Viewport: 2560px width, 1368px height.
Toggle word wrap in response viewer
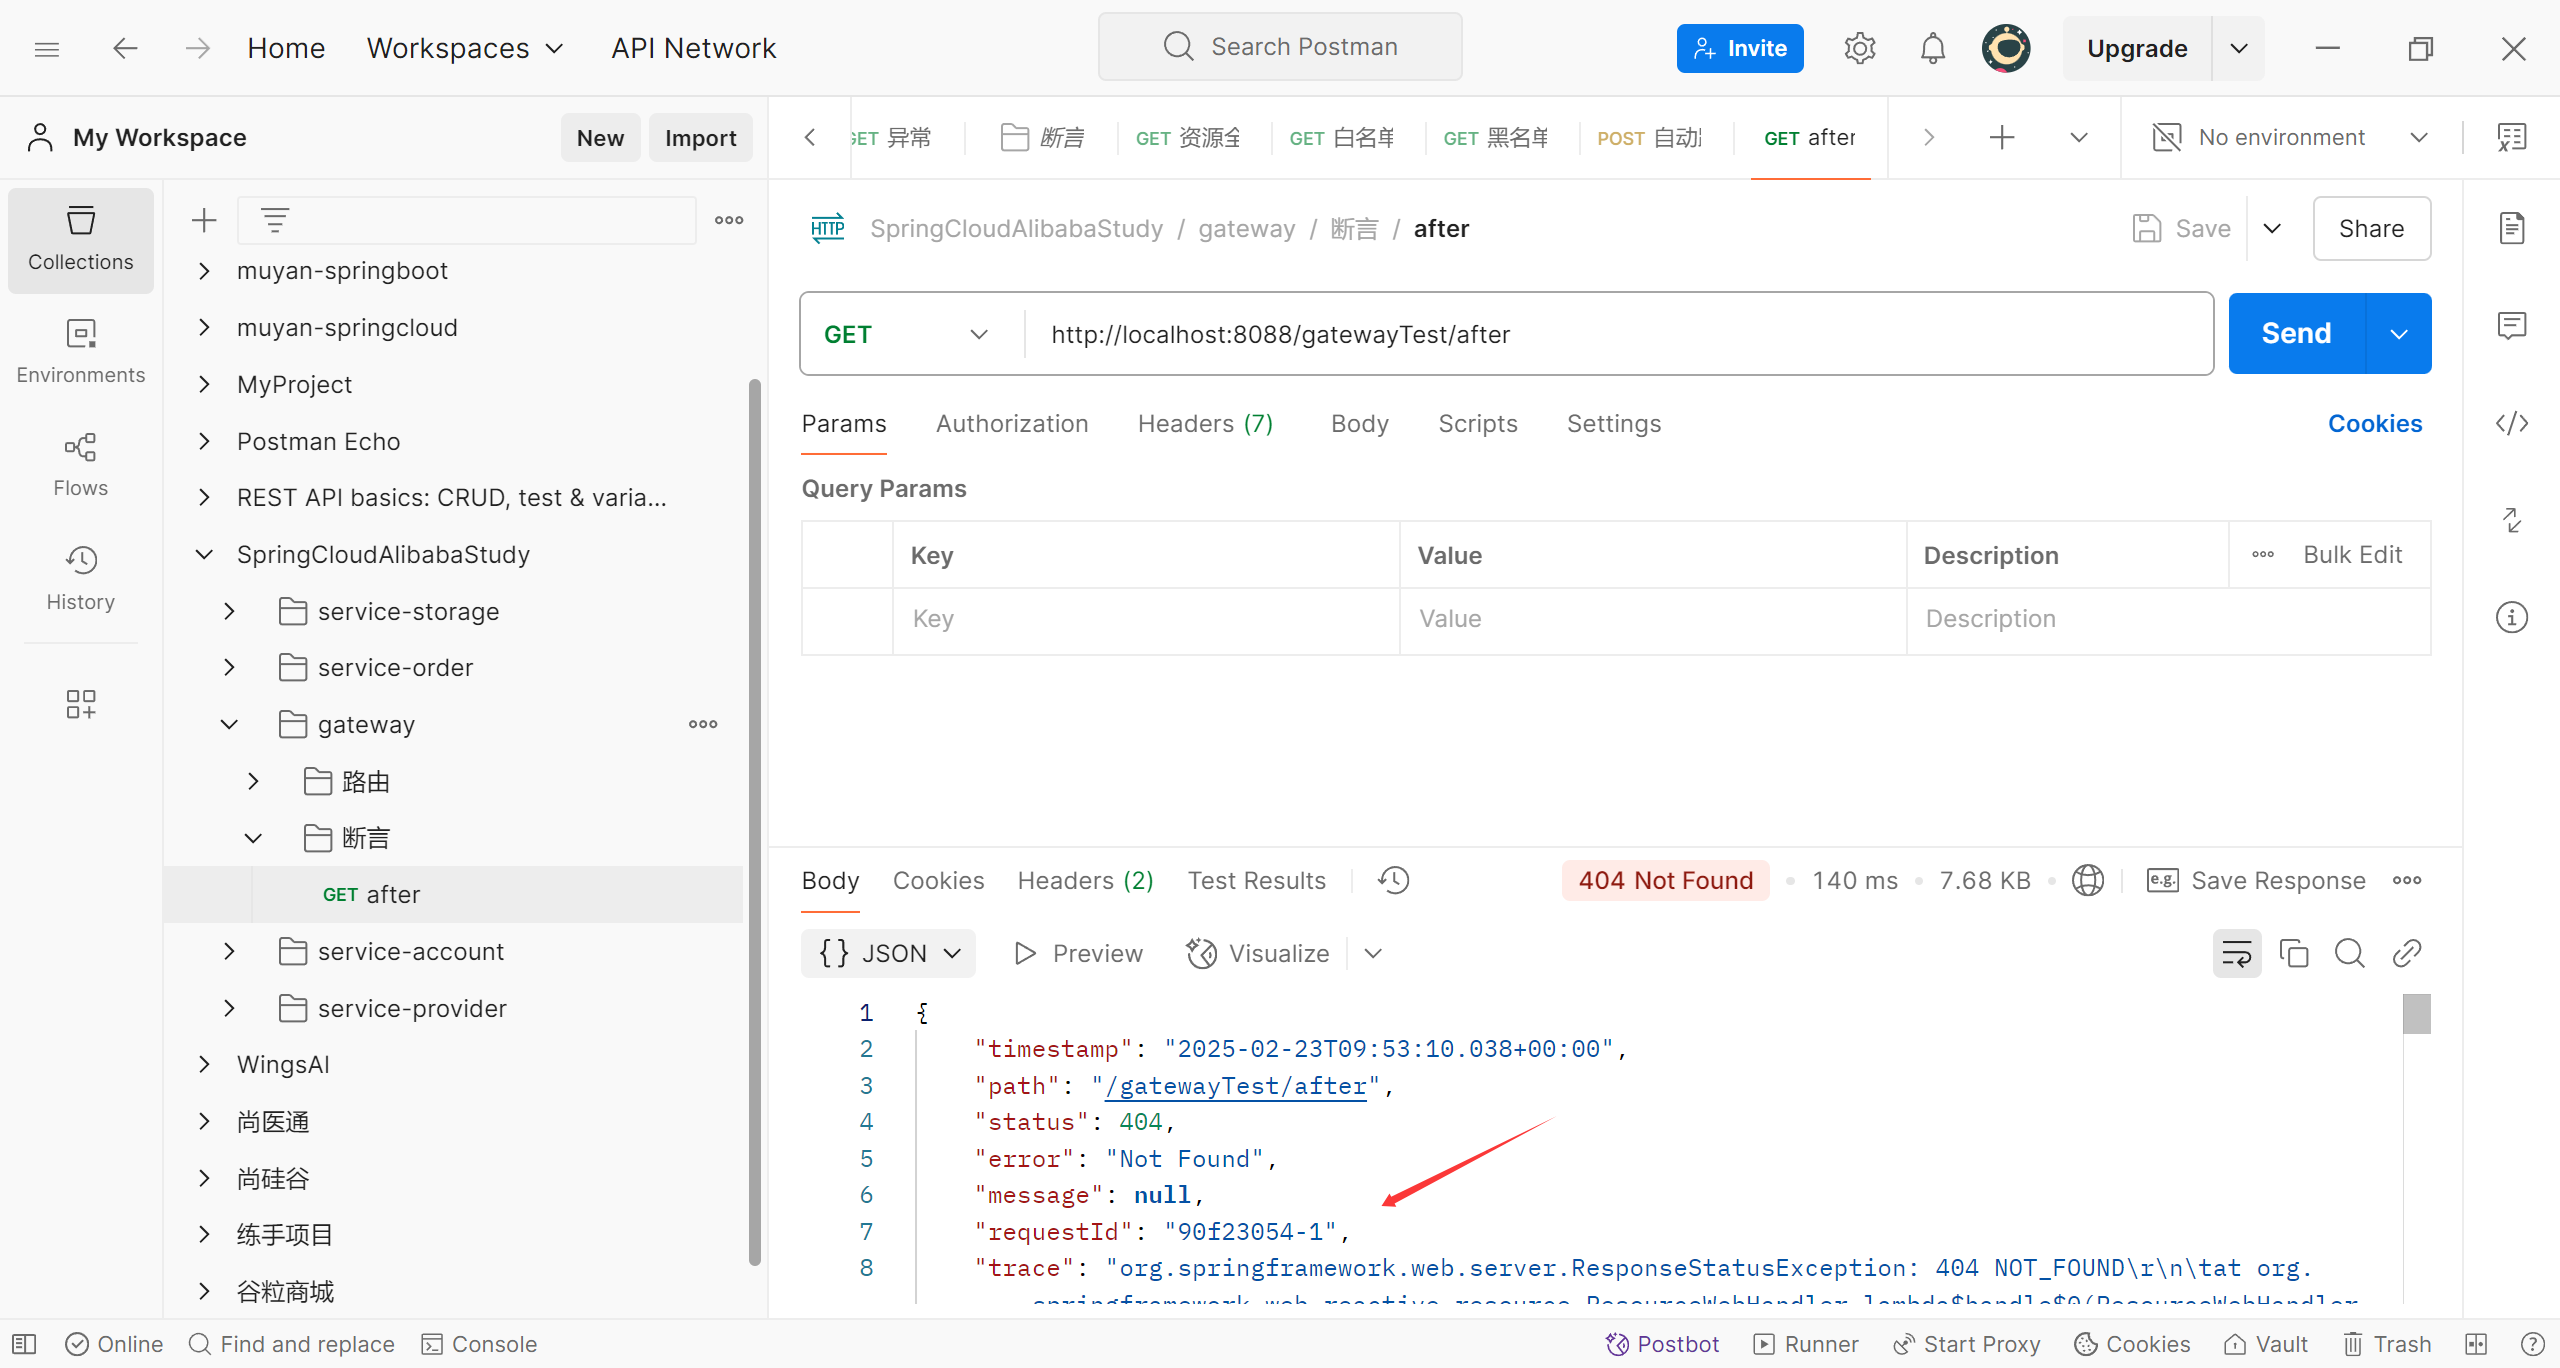coord(2236,953)
